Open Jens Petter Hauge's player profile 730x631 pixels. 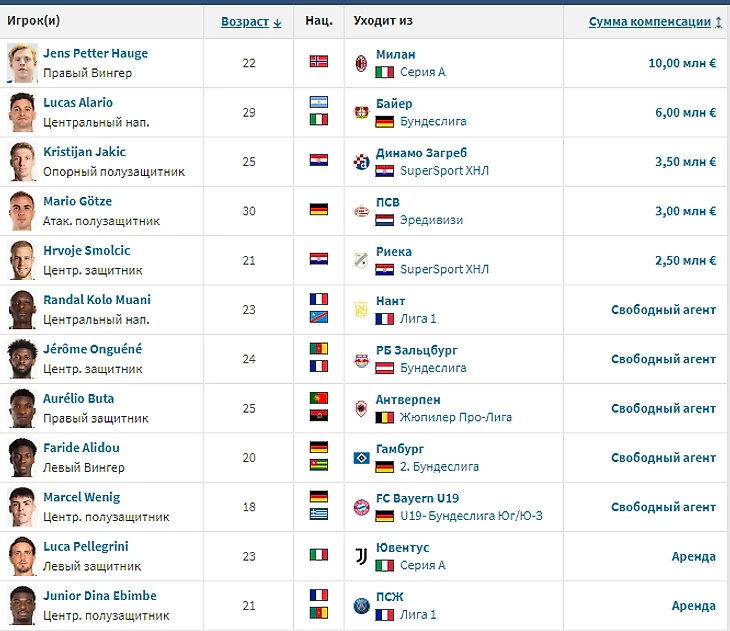coord(95,53)
